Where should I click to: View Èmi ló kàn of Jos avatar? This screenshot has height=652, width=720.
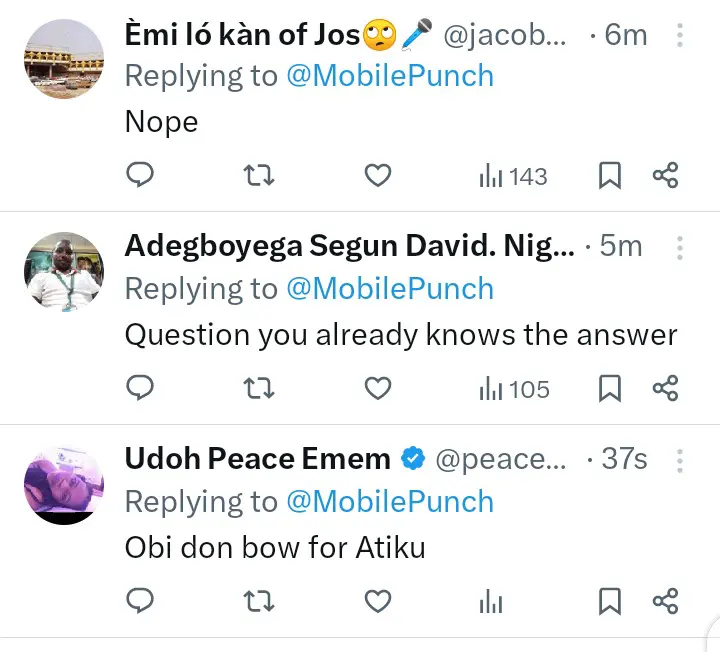click(64, 60)
